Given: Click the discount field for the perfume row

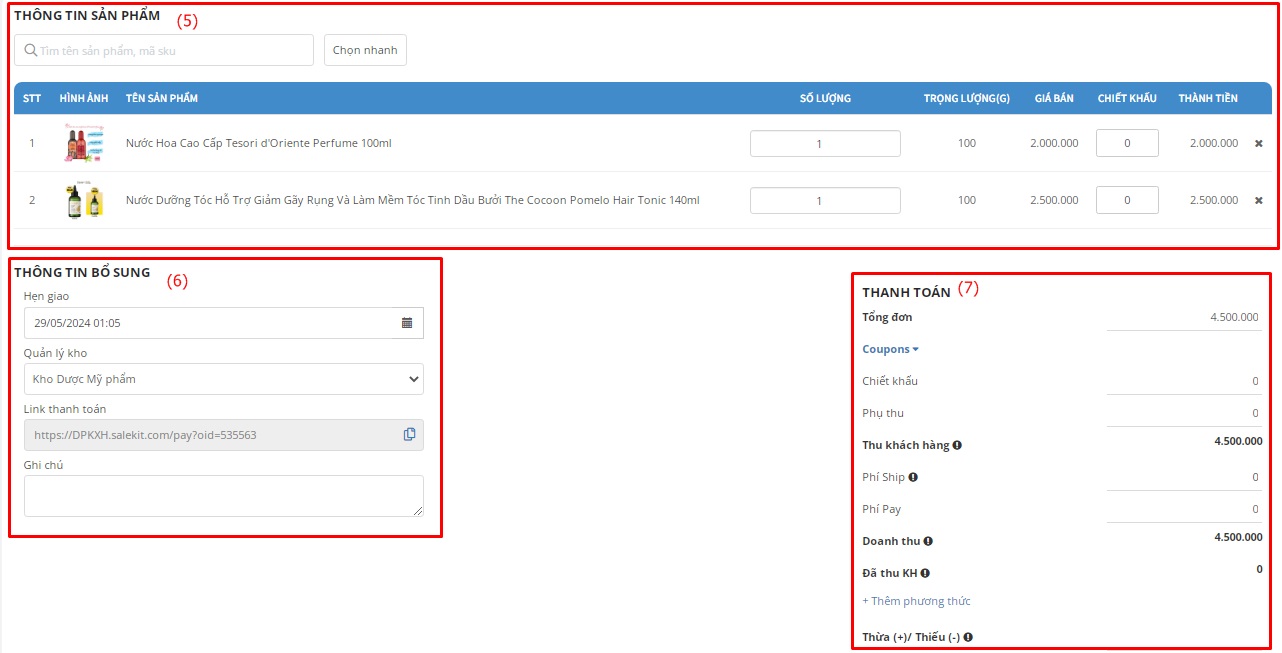Looking at the screenshot, I should pos(1127,144).
